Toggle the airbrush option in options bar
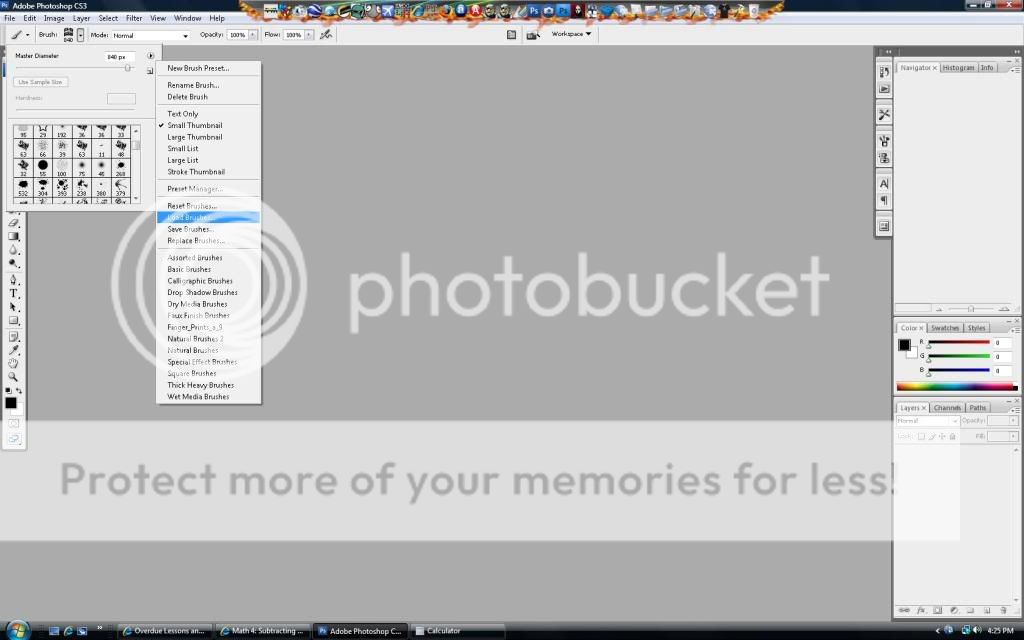Screen dimensions: 1024x640 point(326,35)
